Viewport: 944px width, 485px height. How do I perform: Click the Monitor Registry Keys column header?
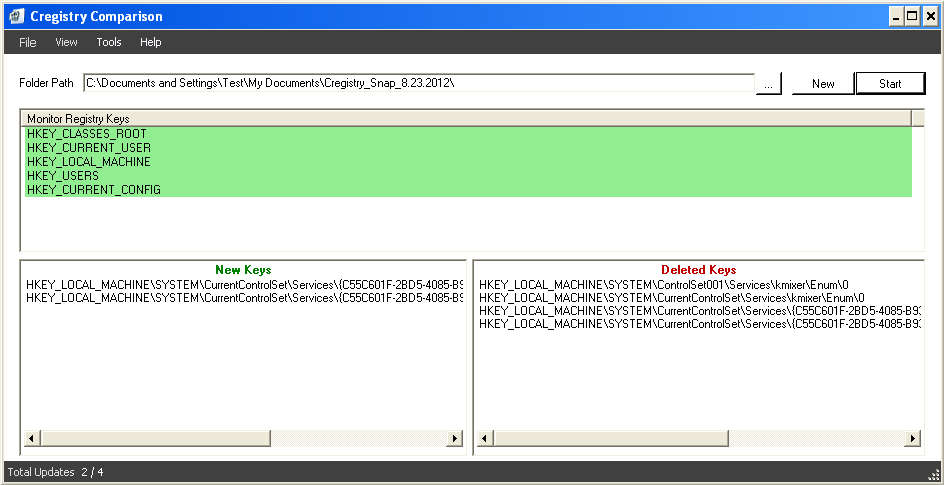(x=467, y=119)
